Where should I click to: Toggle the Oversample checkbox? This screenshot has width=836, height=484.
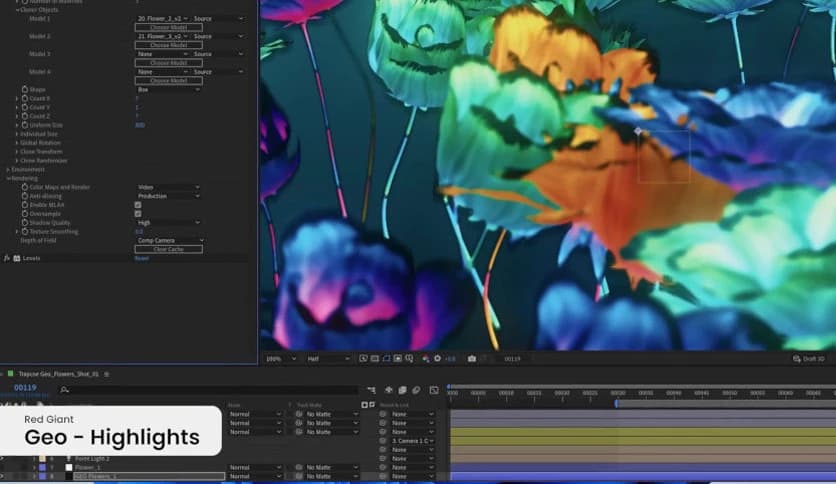(x=138, y=214)
